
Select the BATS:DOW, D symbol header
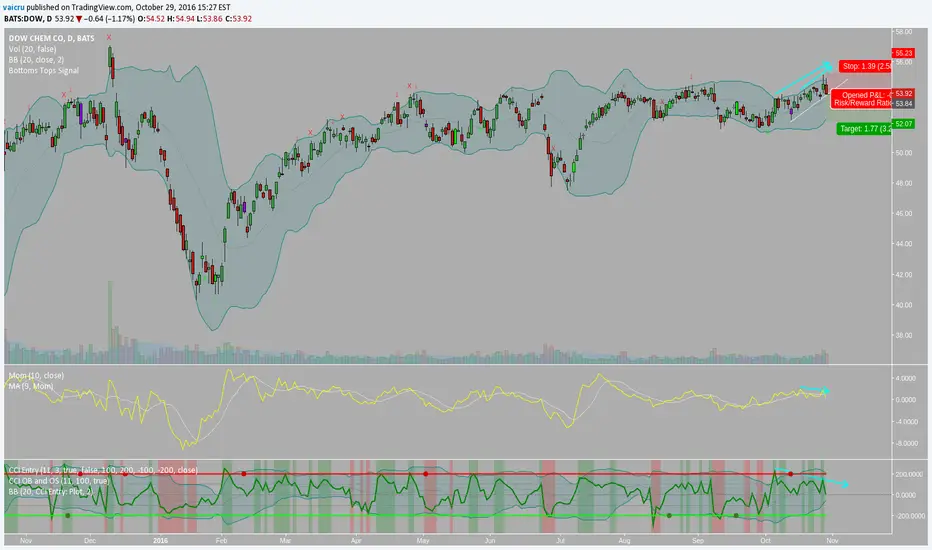click(x=28, y=18)
